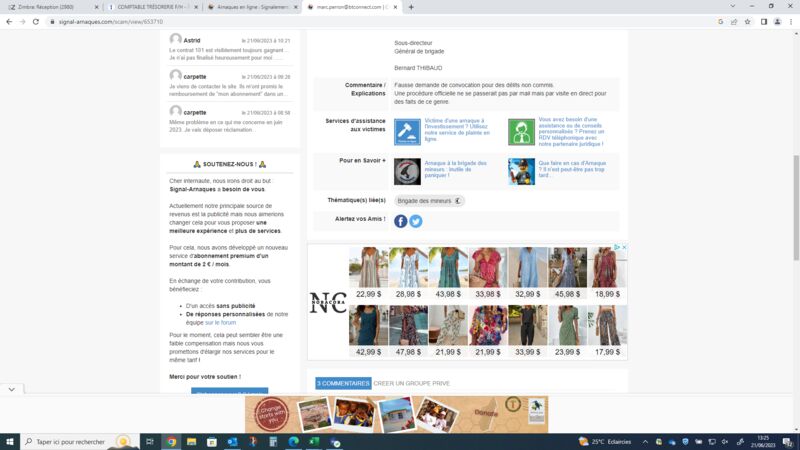
Task: Close the ad with the X icon
Action: tap(623, 248)
